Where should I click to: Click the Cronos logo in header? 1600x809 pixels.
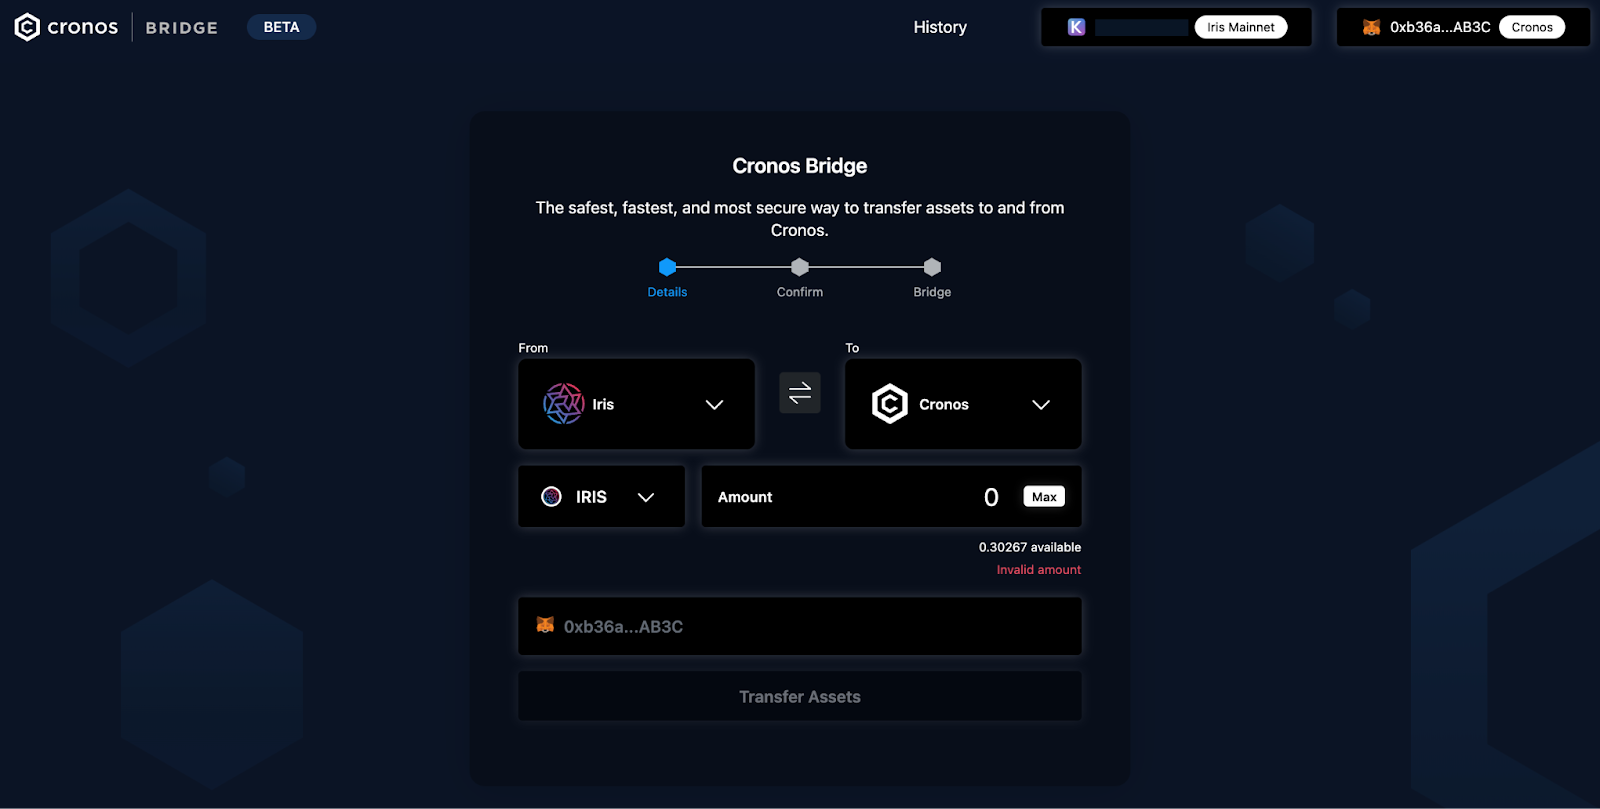(x=66, y=27)
